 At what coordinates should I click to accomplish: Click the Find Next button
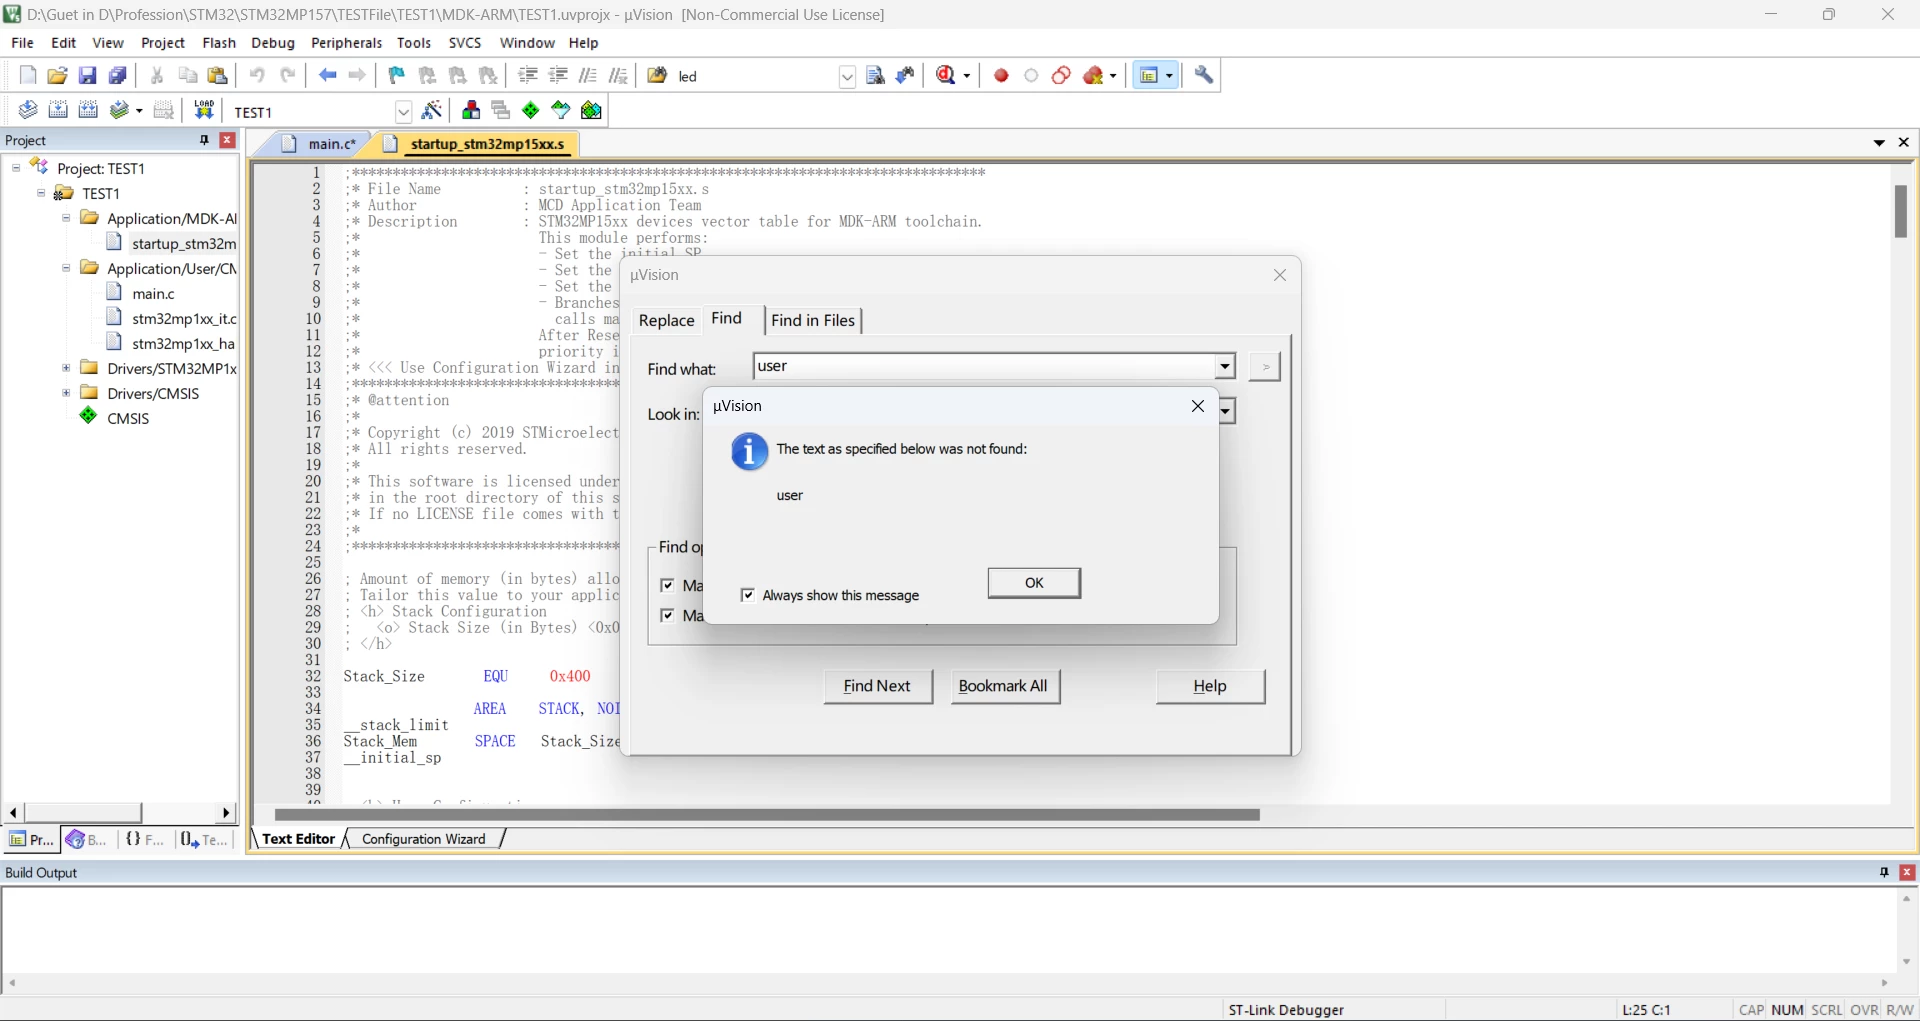[877, 686]
